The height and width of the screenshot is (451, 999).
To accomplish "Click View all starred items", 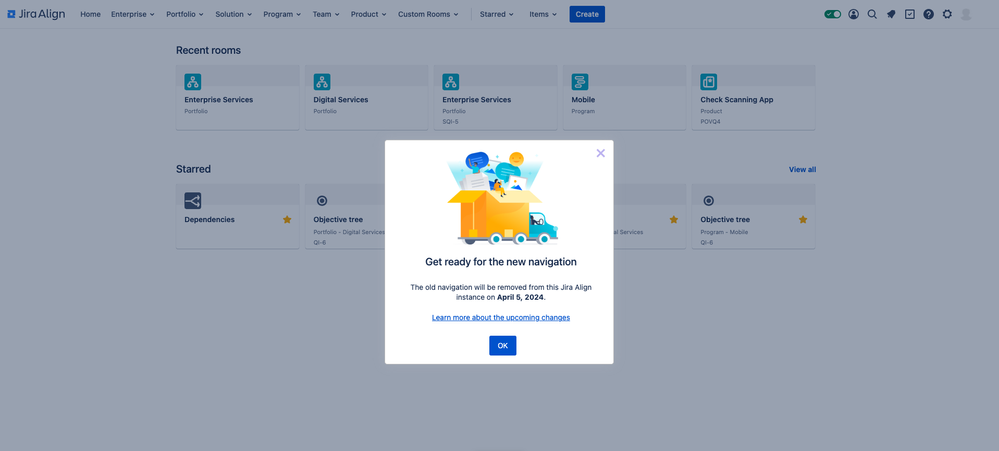I will 802,169.
